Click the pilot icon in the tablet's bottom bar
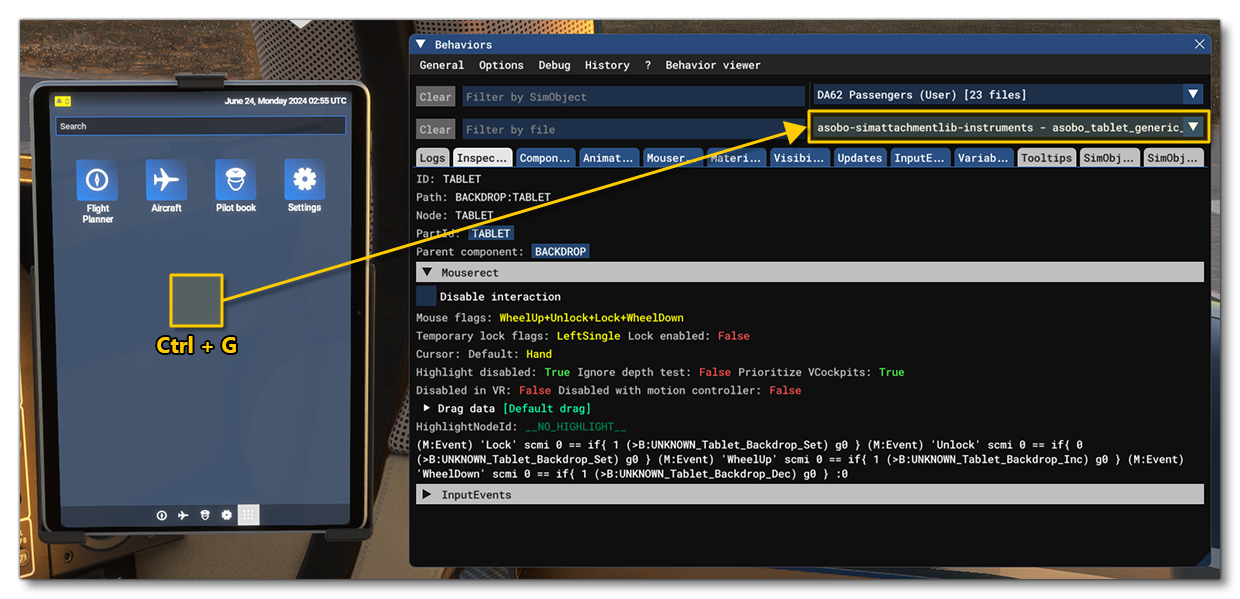This screenshot has width=1240, height=599. tap(204, 515)
